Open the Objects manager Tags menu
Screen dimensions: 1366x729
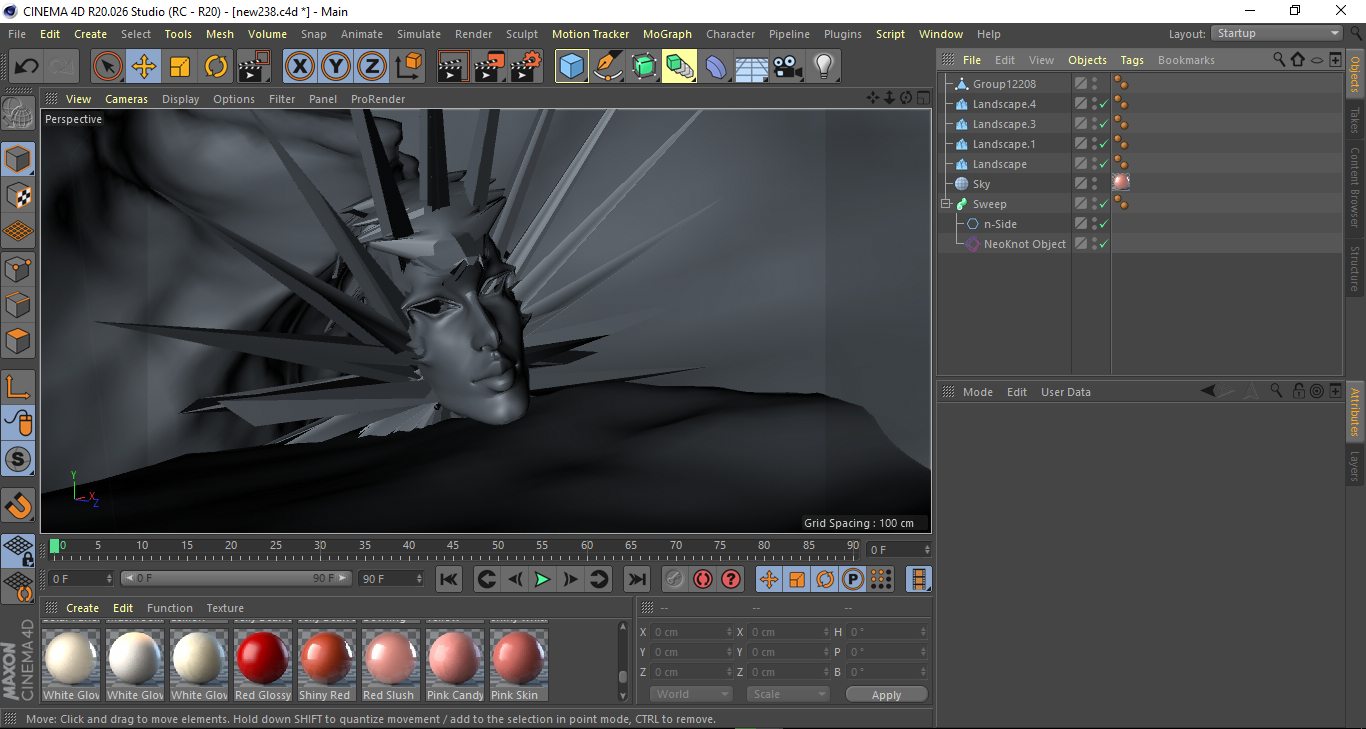pyautogui.click(x=1132, y=60)
